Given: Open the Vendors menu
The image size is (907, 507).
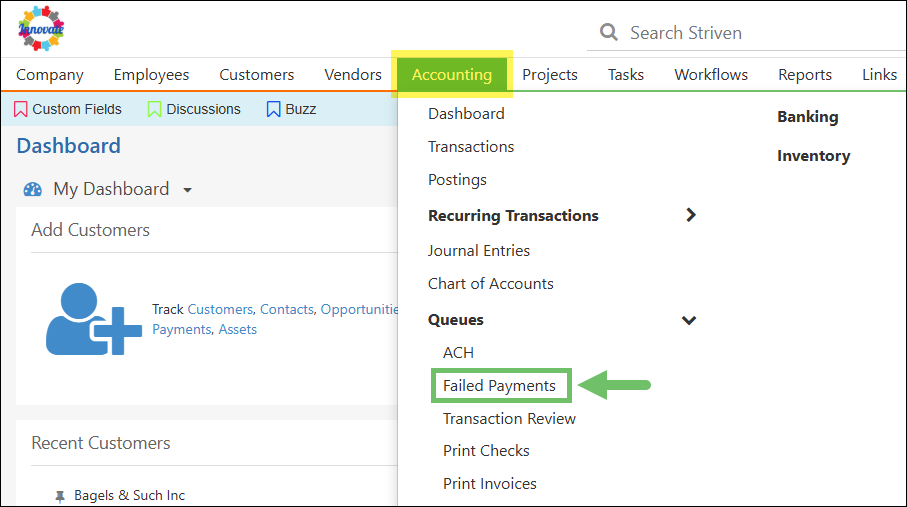Looking at the screenshot, I should pos(353,75).
